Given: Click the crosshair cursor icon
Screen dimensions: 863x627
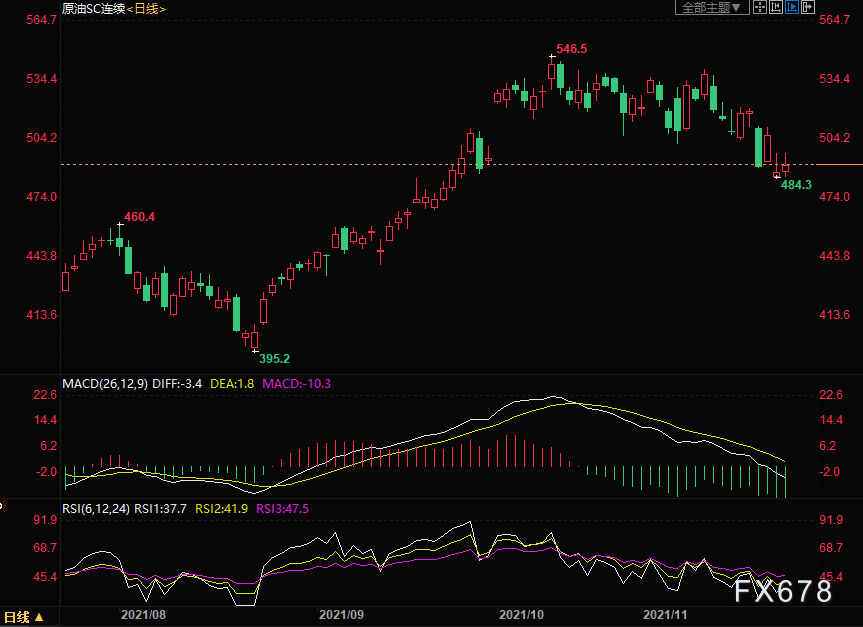Looking at the screenshot, I should click(x=760, y=7).
